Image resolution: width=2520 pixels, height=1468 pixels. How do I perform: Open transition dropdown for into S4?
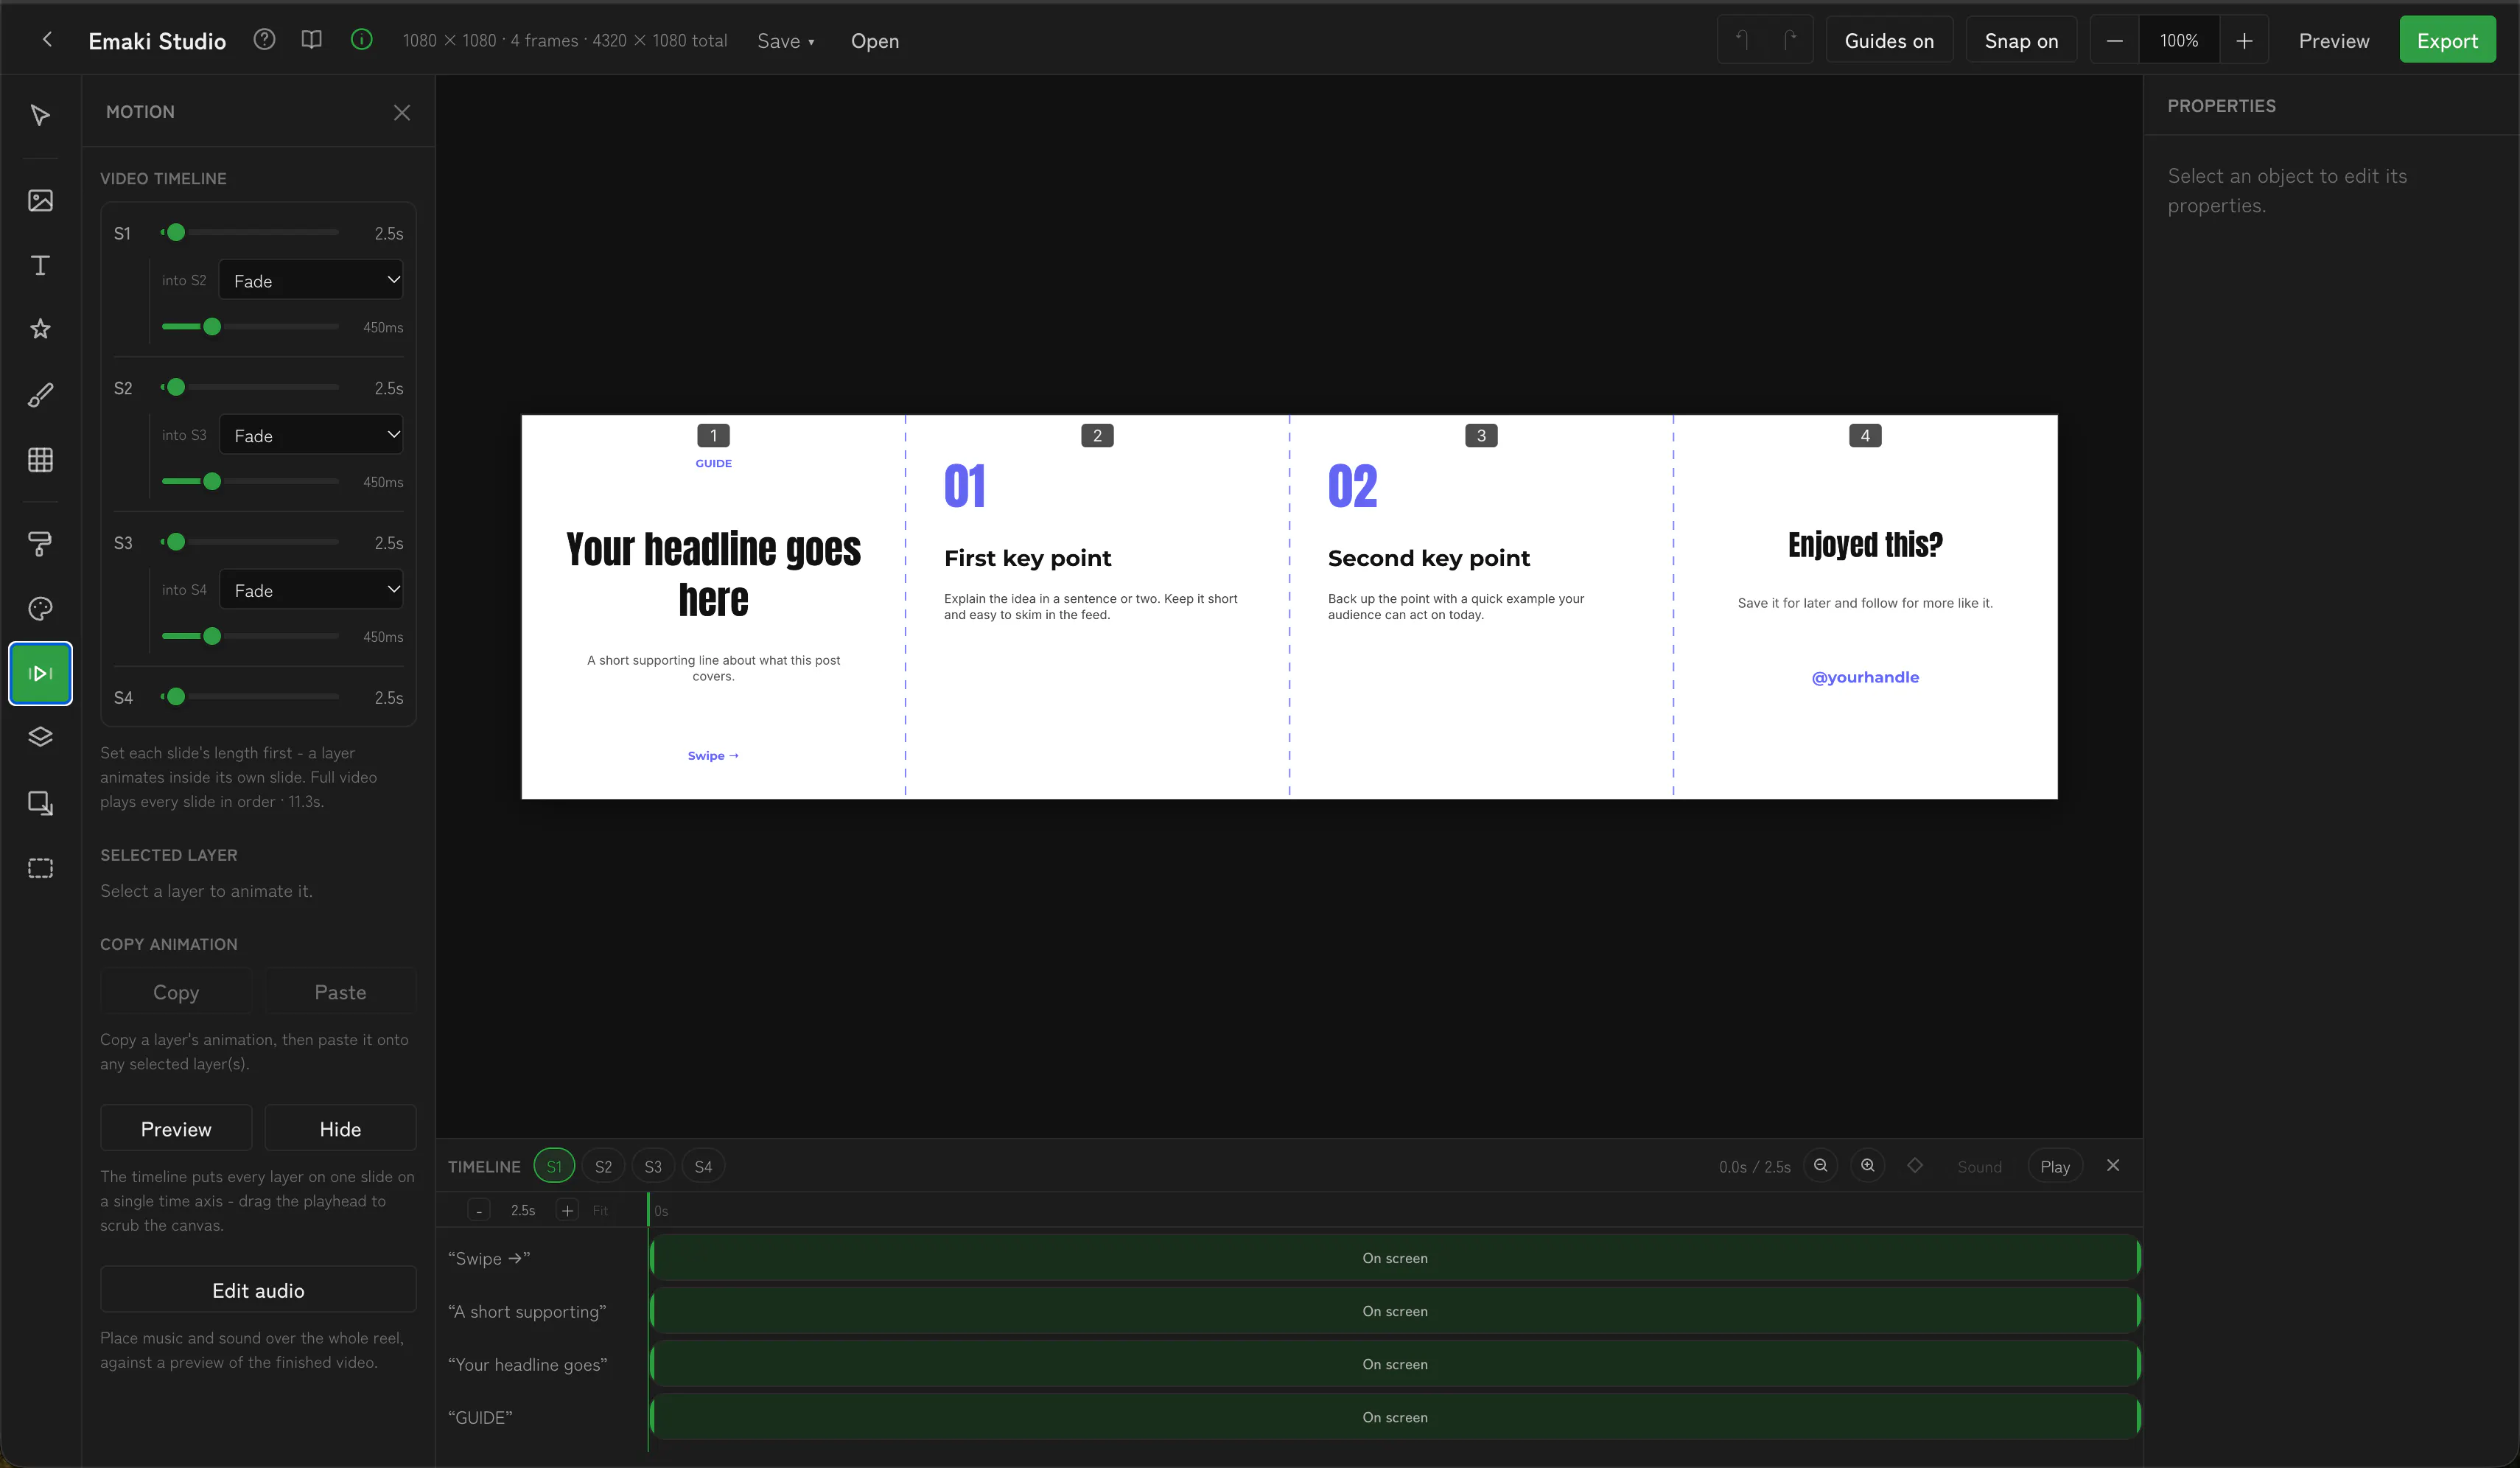[x=311, y=590]
